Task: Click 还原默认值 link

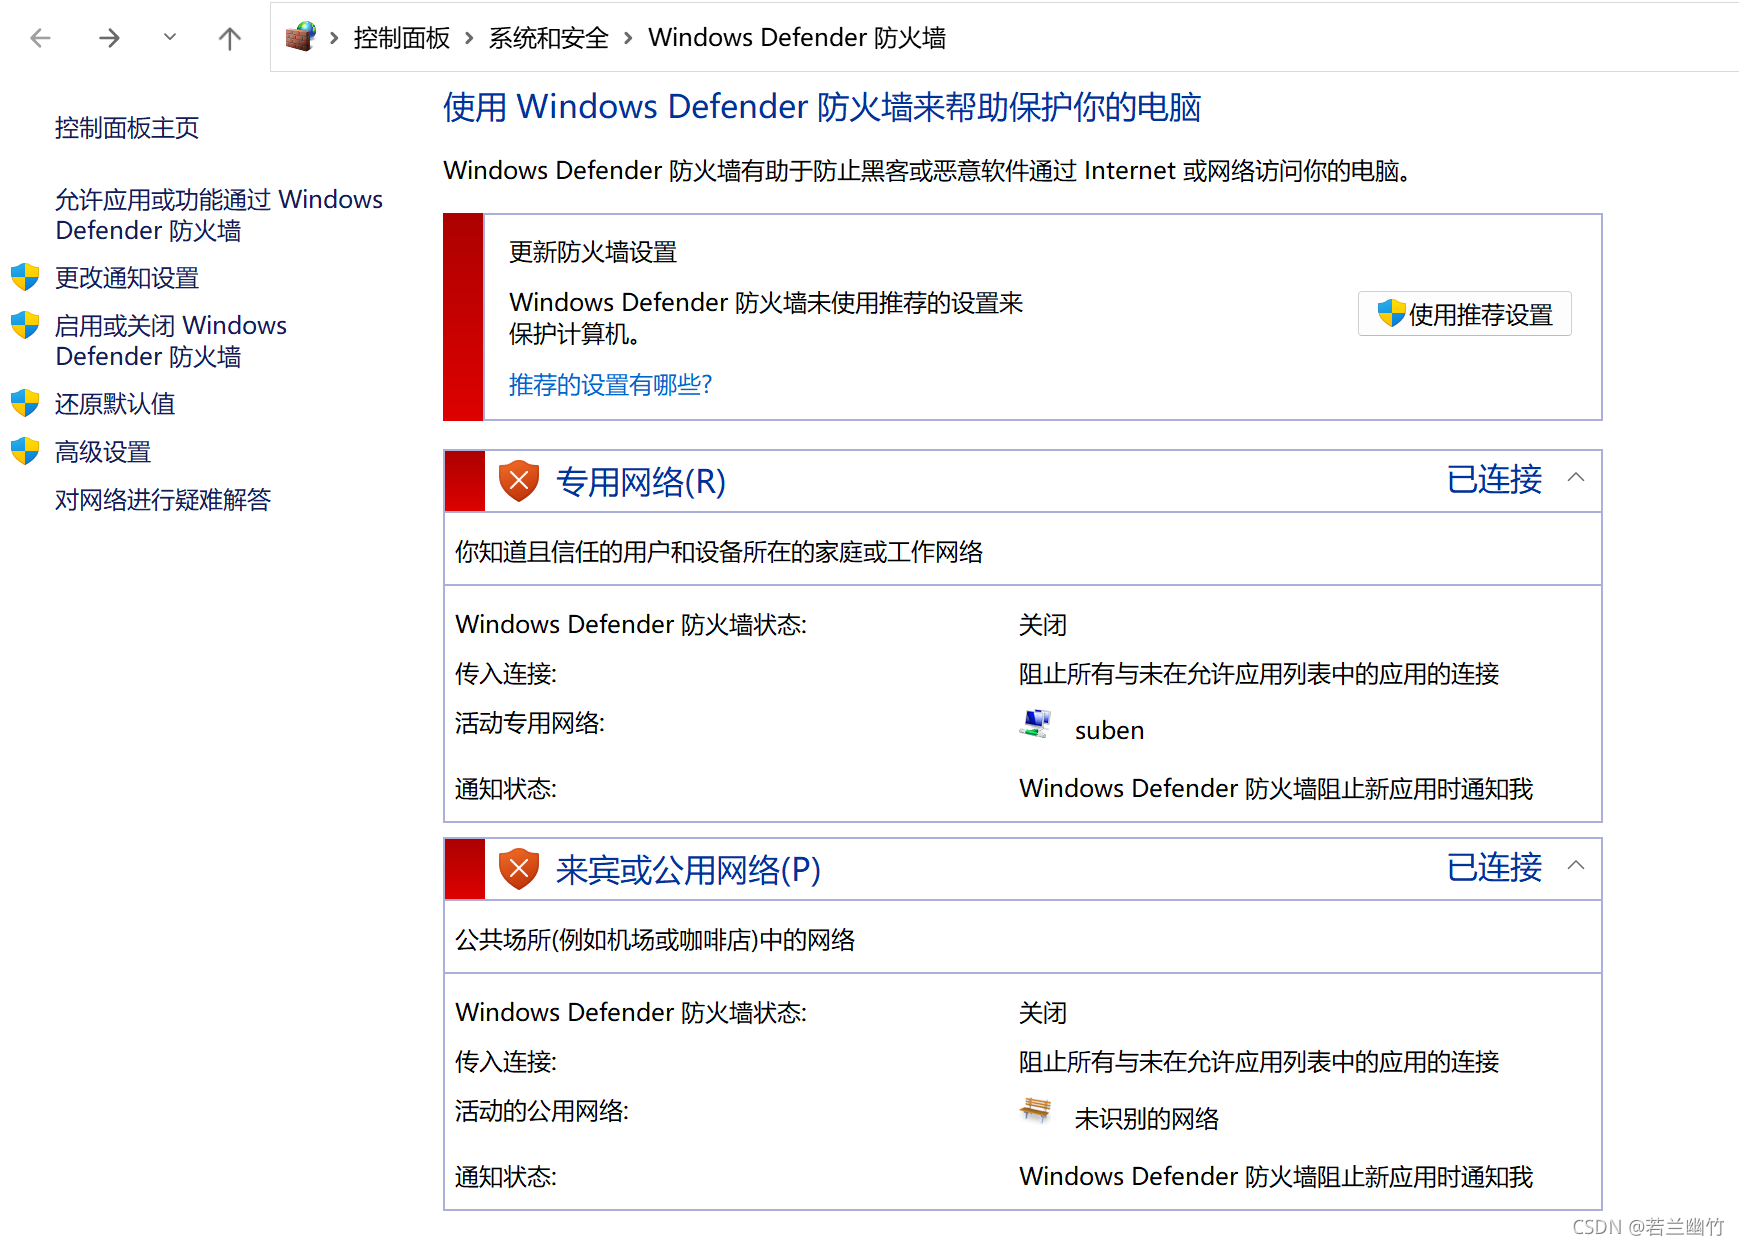Action: [x=115, y=404]
